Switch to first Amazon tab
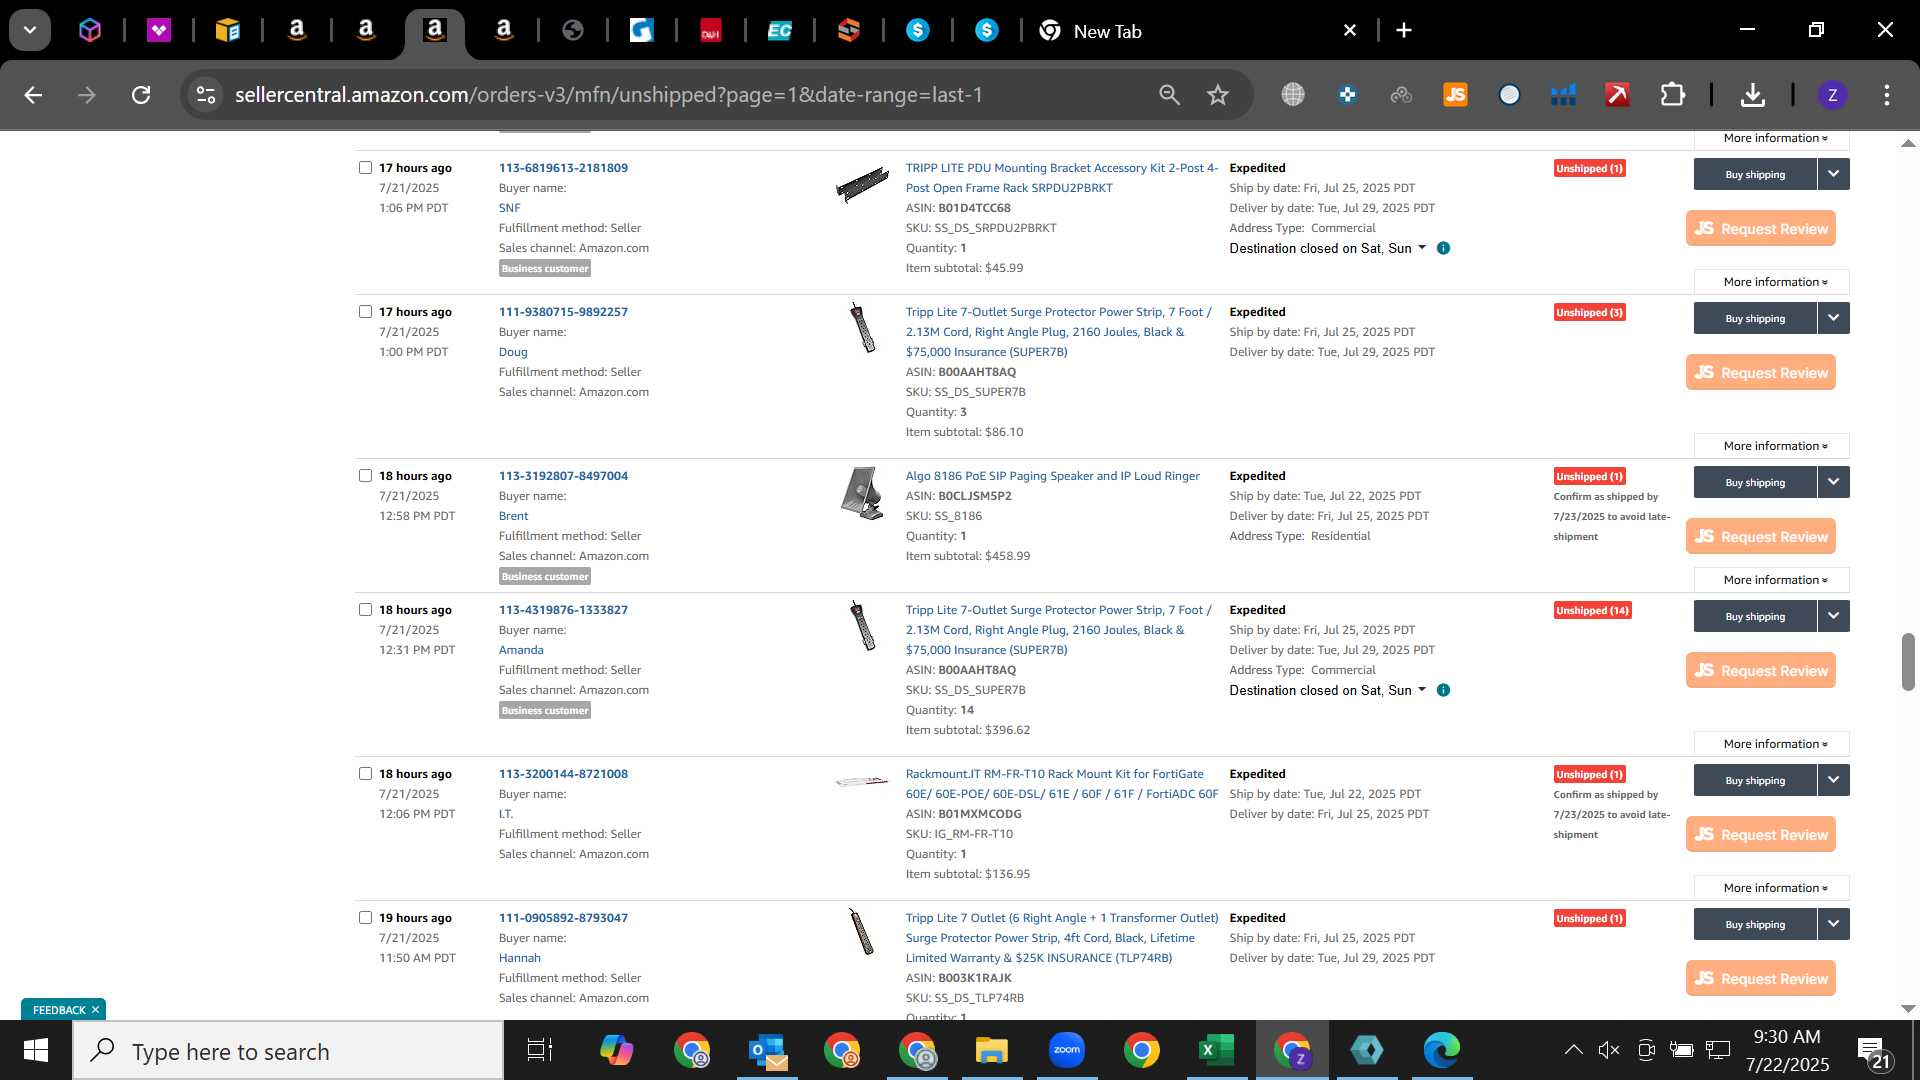This screenshot has height=1080, width=1920. pos(297,31)
